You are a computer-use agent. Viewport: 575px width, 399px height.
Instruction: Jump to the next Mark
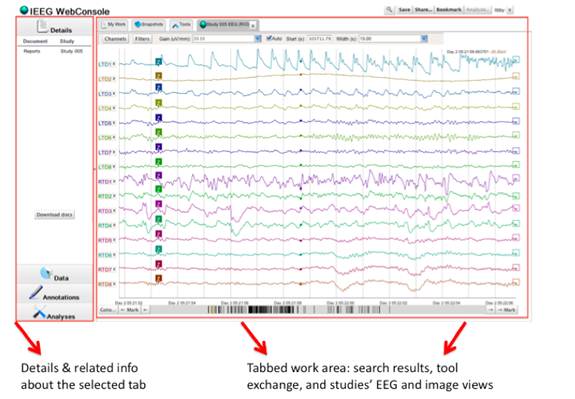(x=507, y=310)
